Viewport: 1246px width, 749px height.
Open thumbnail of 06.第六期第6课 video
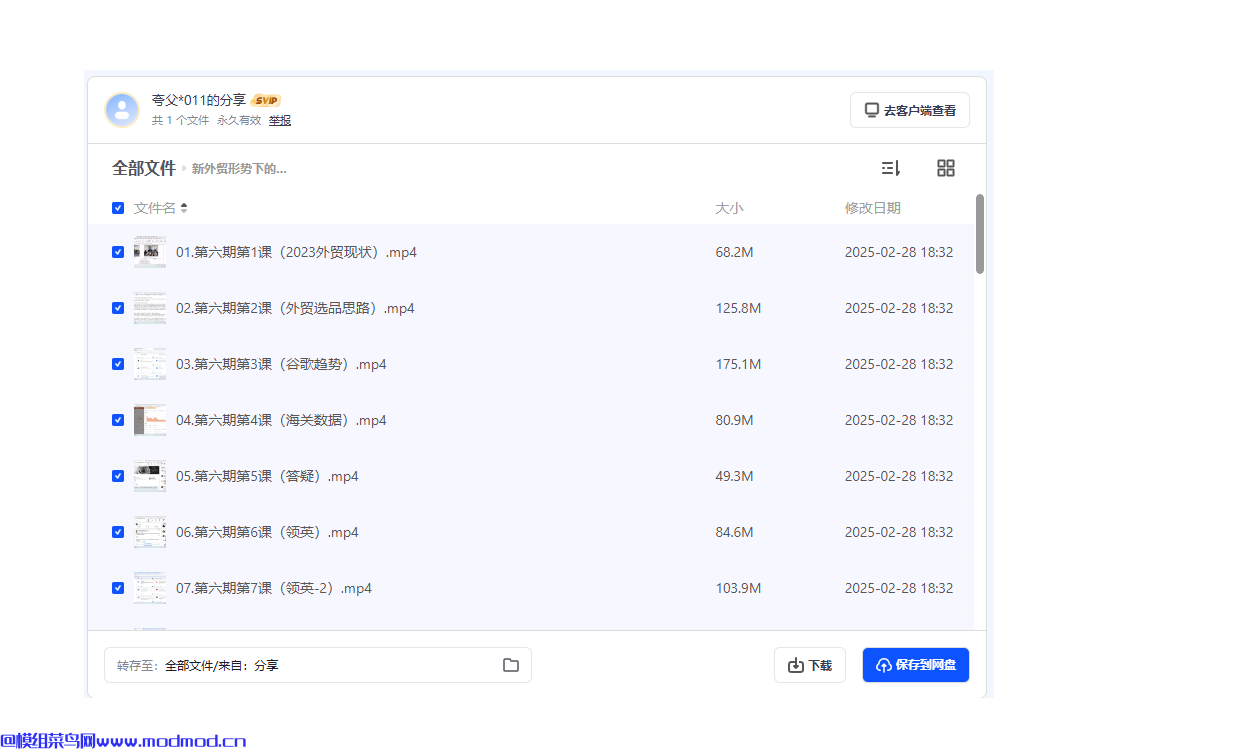pos(150,532)
